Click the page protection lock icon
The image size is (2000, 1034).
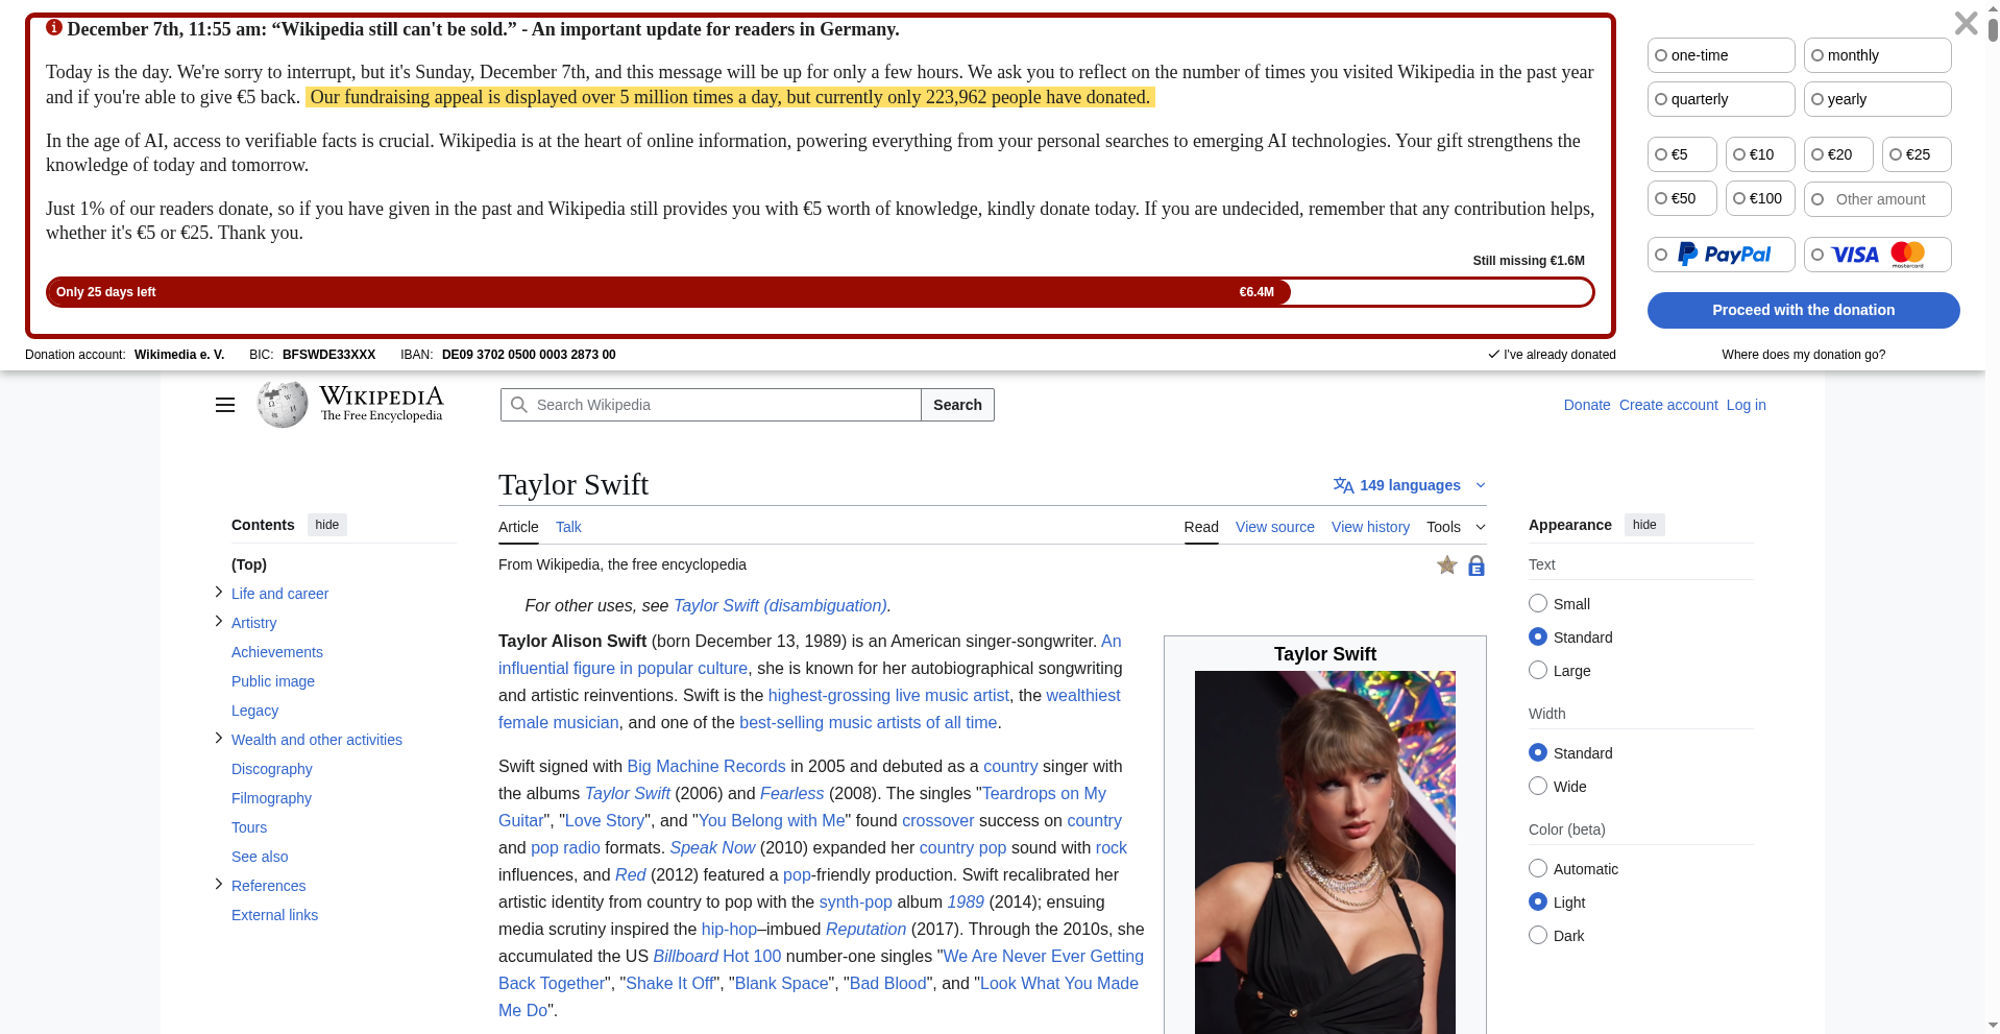click(1476, 566)
